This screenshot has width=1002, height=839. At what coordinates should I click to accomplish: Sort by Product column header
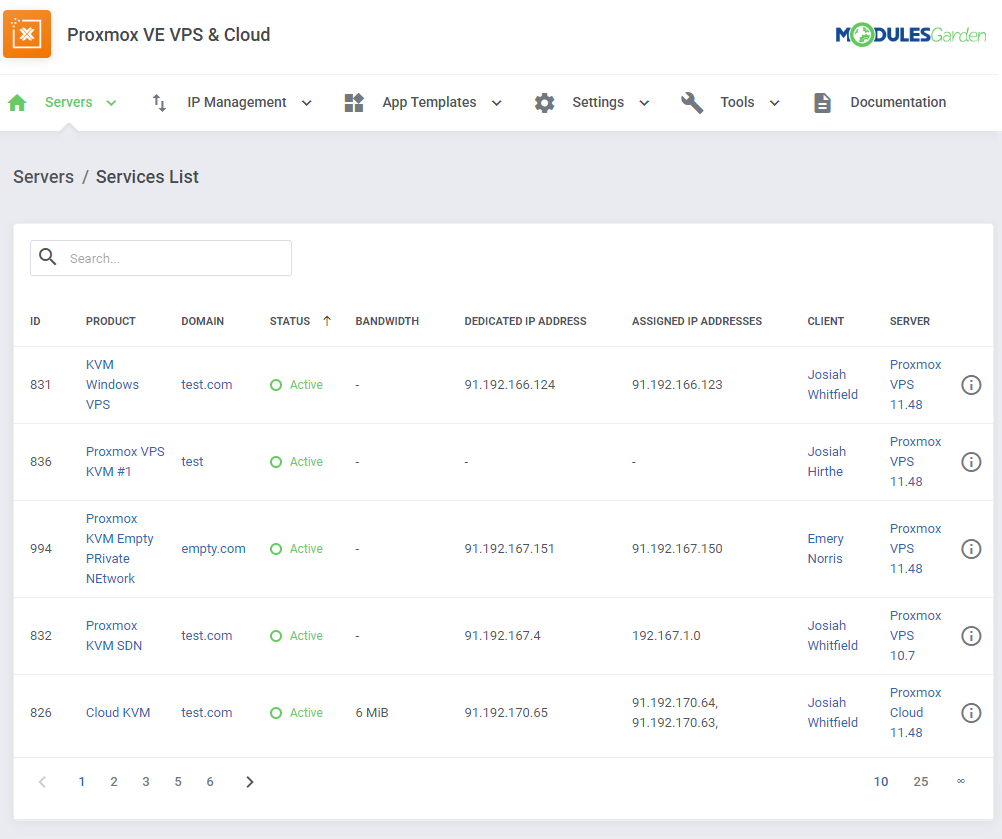(x=111, y=321)
